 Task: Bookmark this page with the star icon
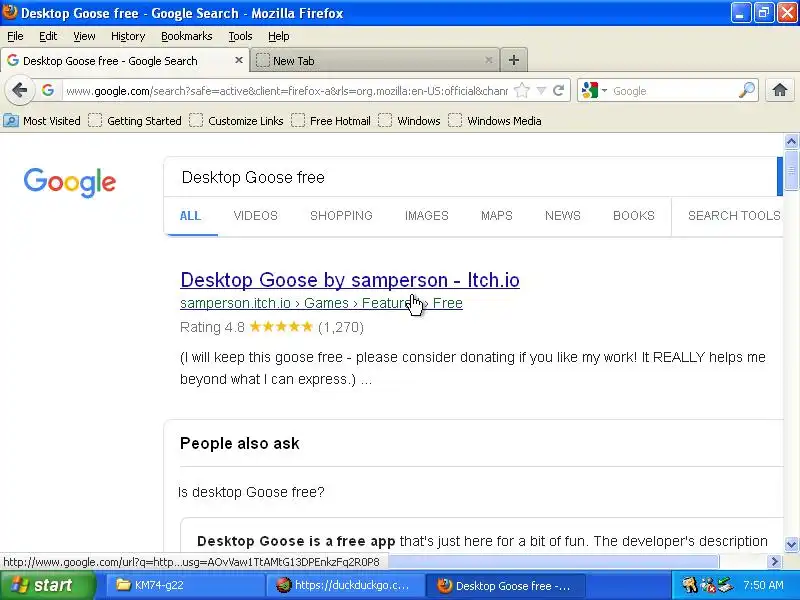click(x=521, y=91)
